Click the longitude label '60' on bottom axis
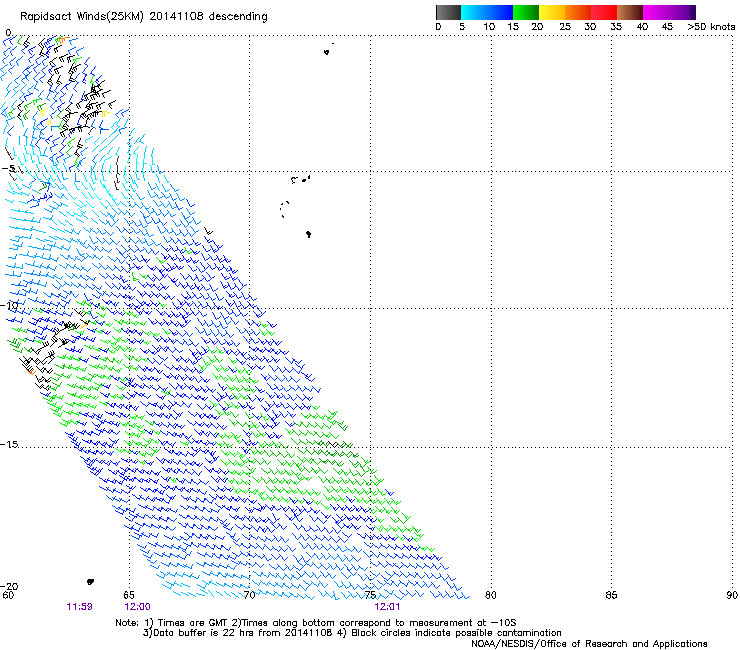This screenshot has height=650, width=740. click(8, 595)
